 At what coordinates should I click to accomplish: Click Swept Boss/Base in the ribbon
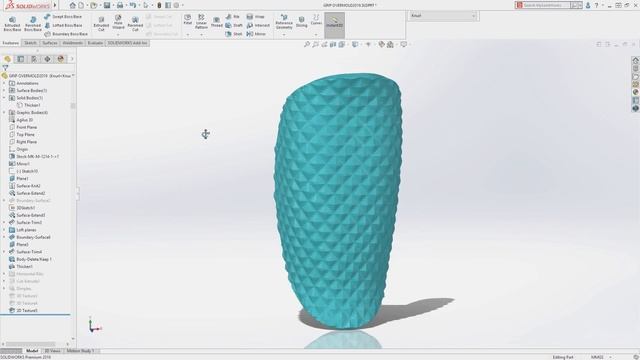(x=63, y=17)
